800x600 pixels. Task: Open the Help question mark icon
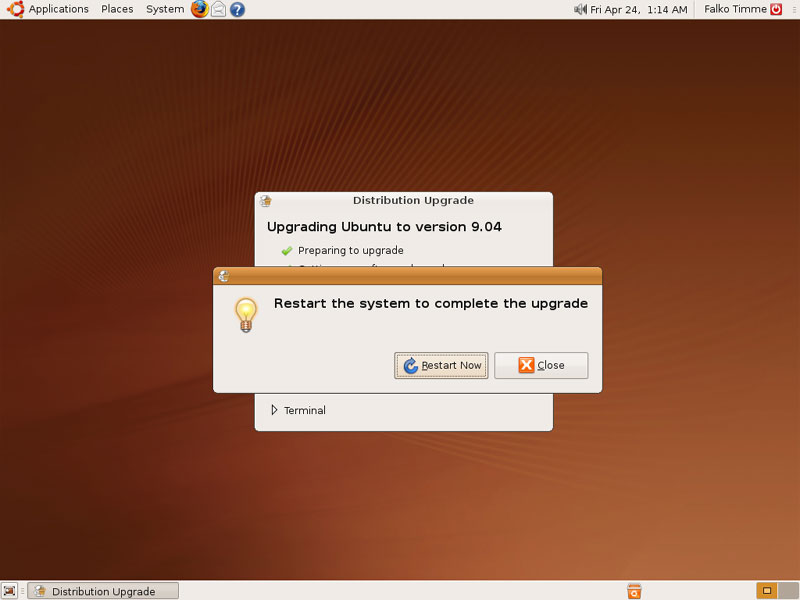click(237, 9)
